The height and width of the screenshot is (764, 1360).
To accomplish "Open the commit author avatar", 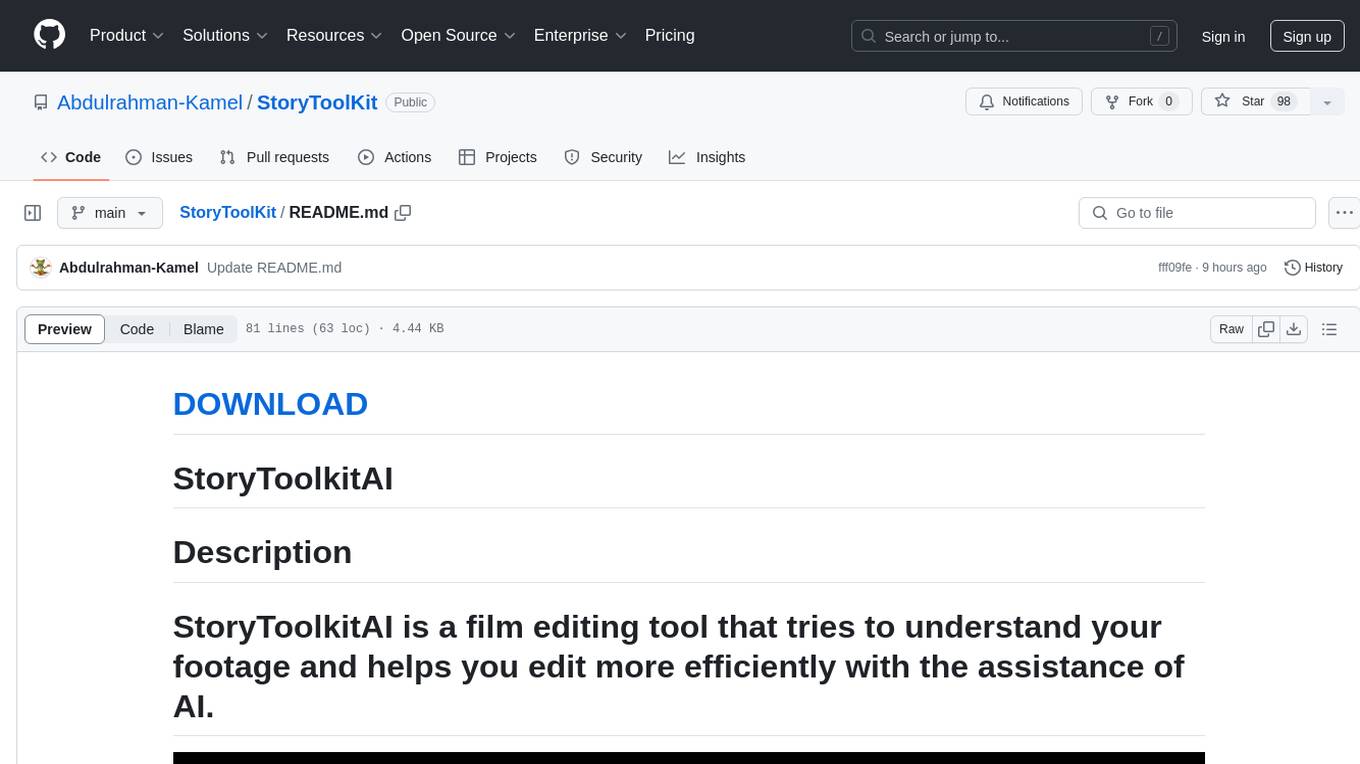I will pyautogui.click(x=41, y=267).
